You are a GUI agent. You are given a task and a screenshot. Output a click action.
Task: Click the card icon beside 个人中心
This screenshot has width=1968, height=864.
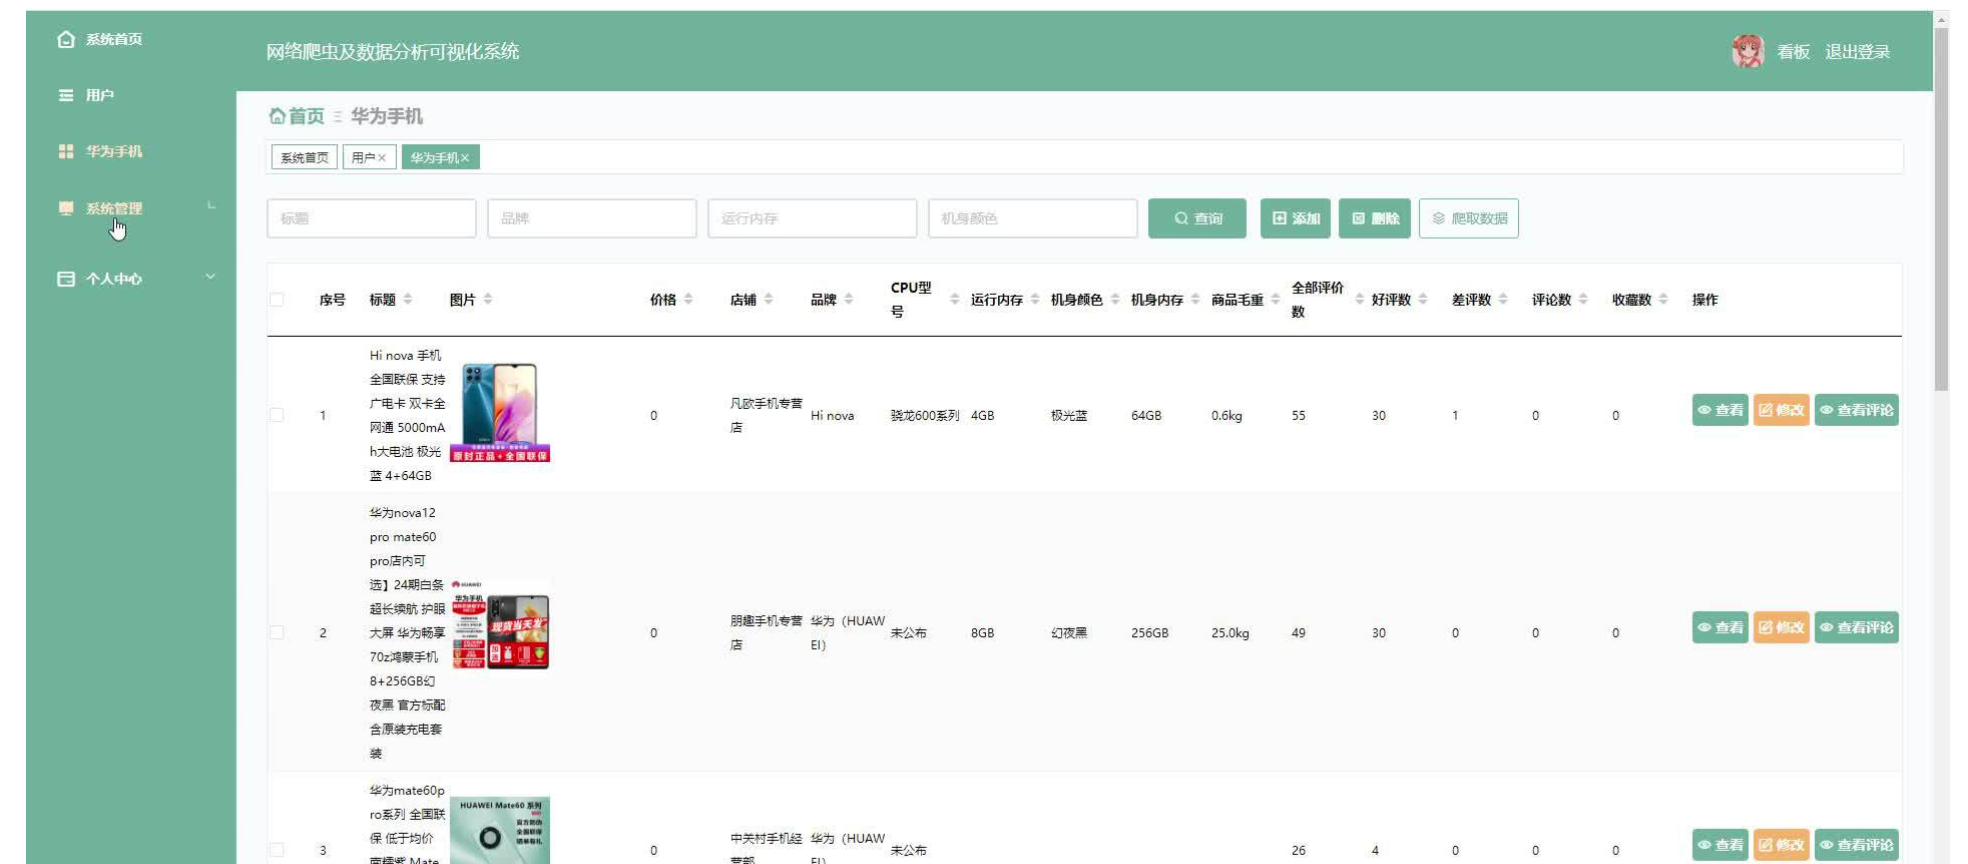click(66, 278)
